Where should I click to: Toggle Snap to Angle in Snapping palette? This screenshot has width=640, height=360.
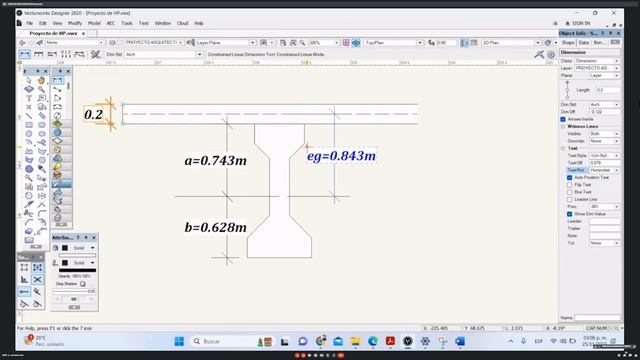pos(24,280)
